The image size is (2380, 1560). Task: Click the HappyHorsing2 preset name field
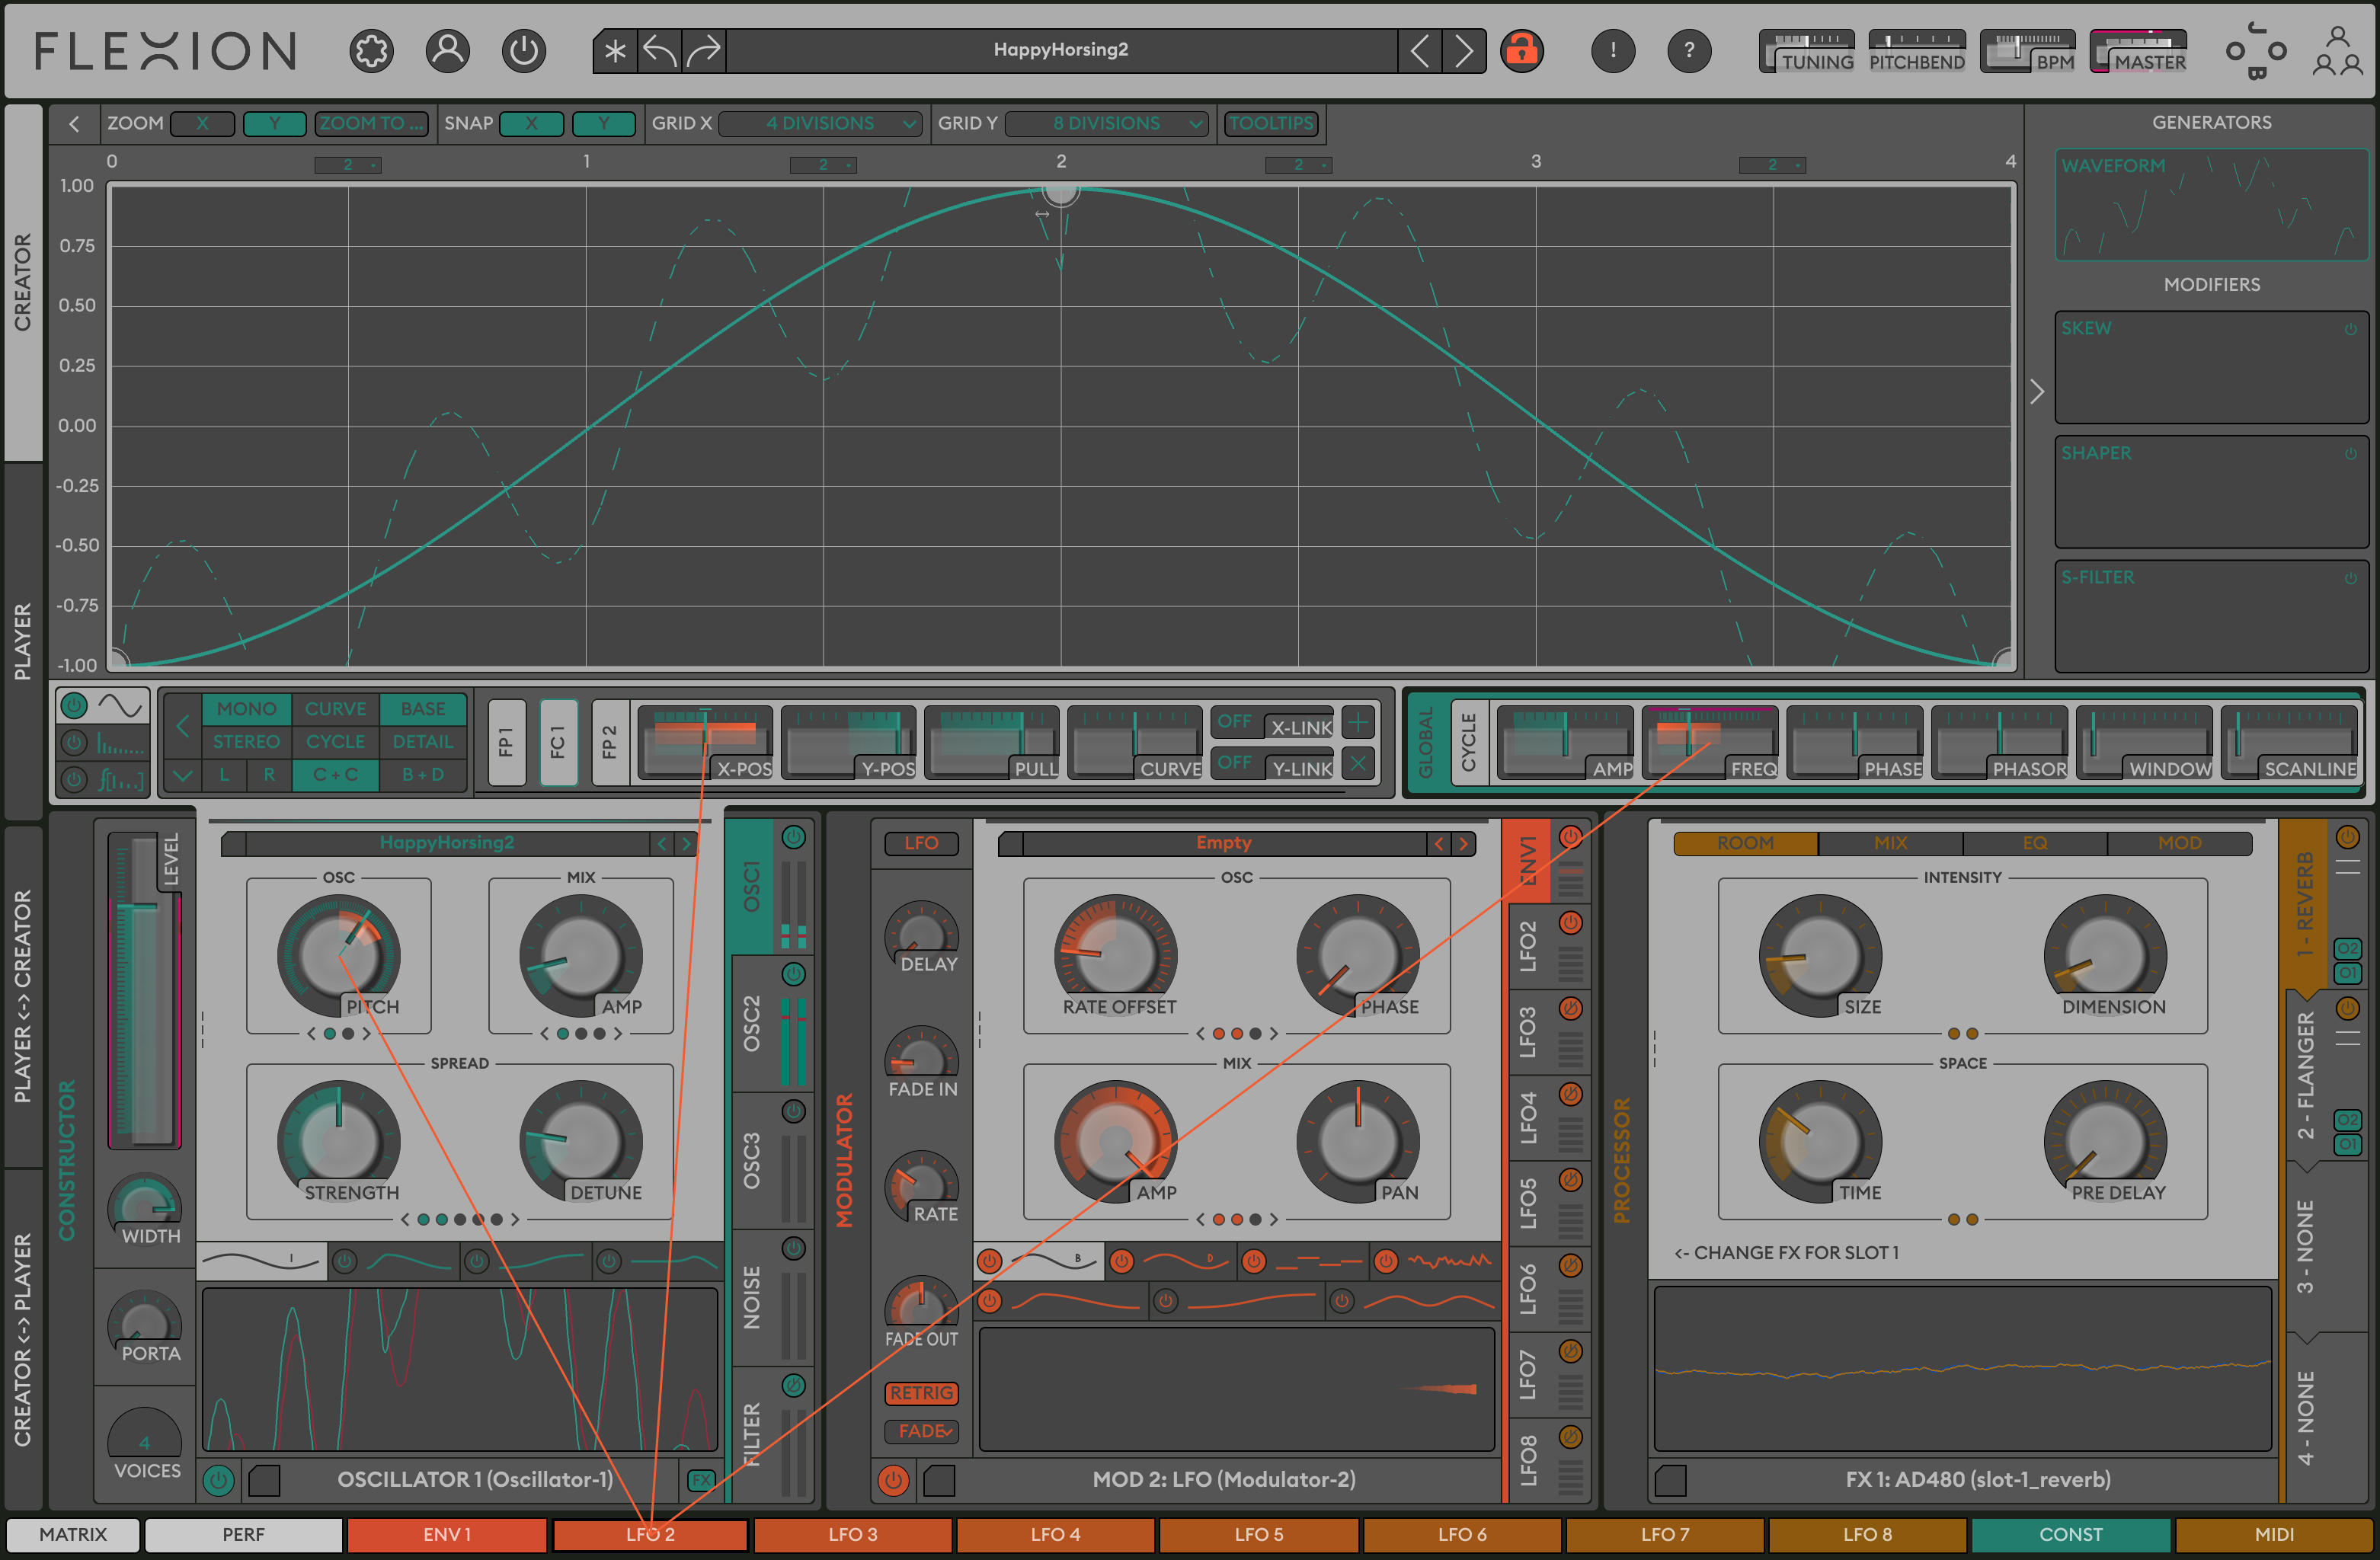tap(1060, 50)
